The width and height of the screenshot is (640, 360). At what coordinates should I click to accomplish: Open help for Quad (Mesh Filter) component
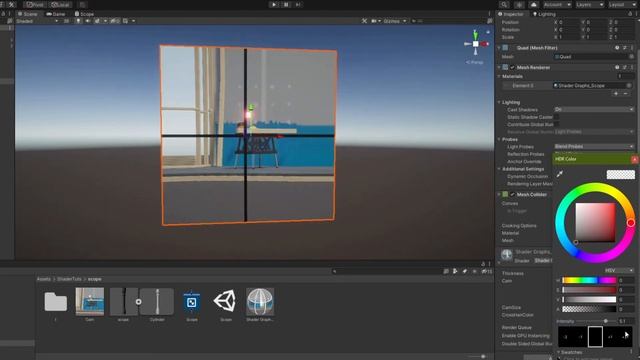point(617,48)
